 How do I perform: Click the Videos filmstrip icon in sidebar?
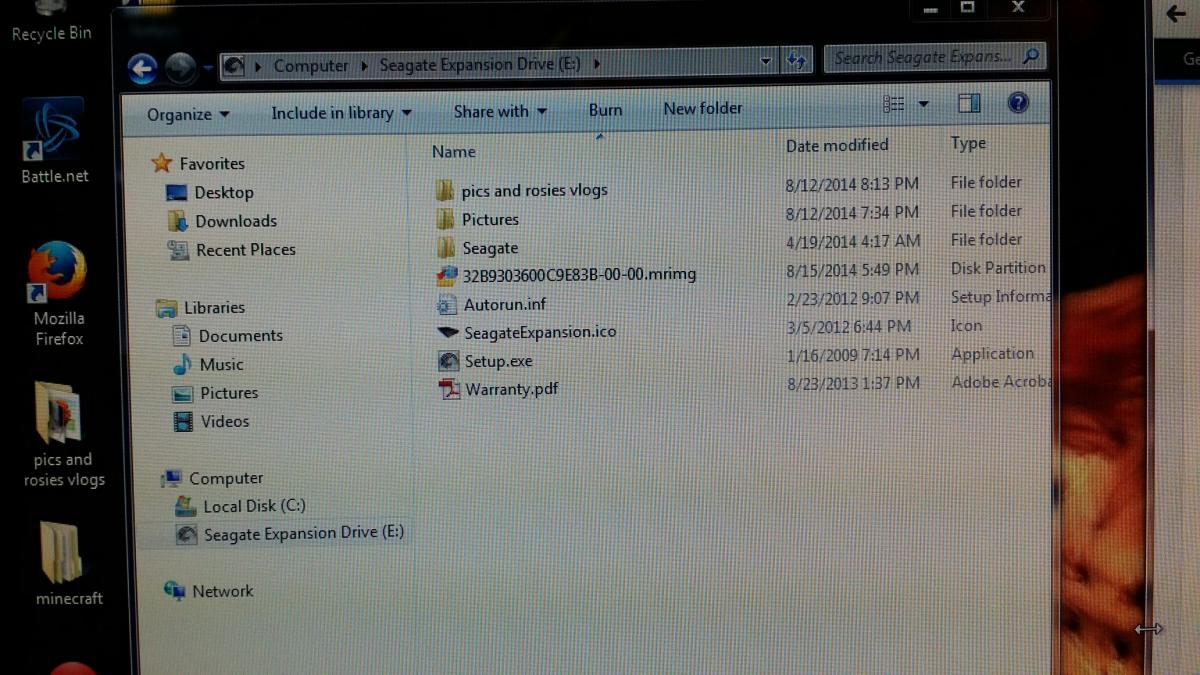(x=183, y=422)
